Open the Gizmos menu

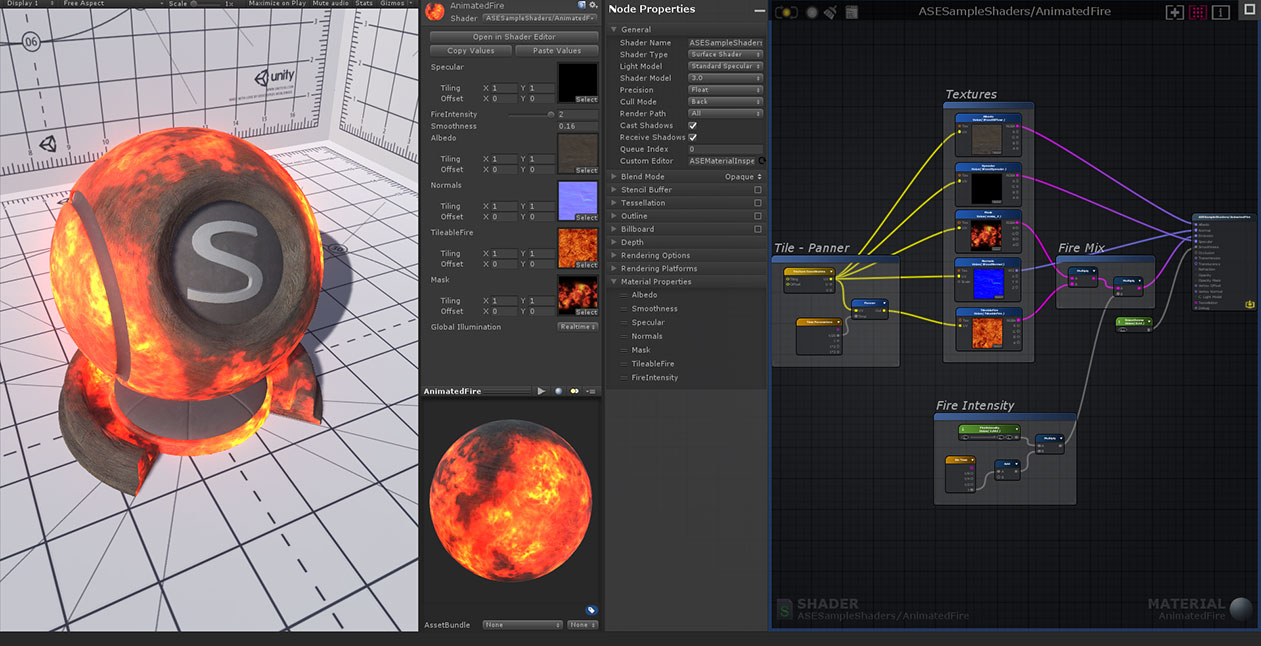pos(393,4)
